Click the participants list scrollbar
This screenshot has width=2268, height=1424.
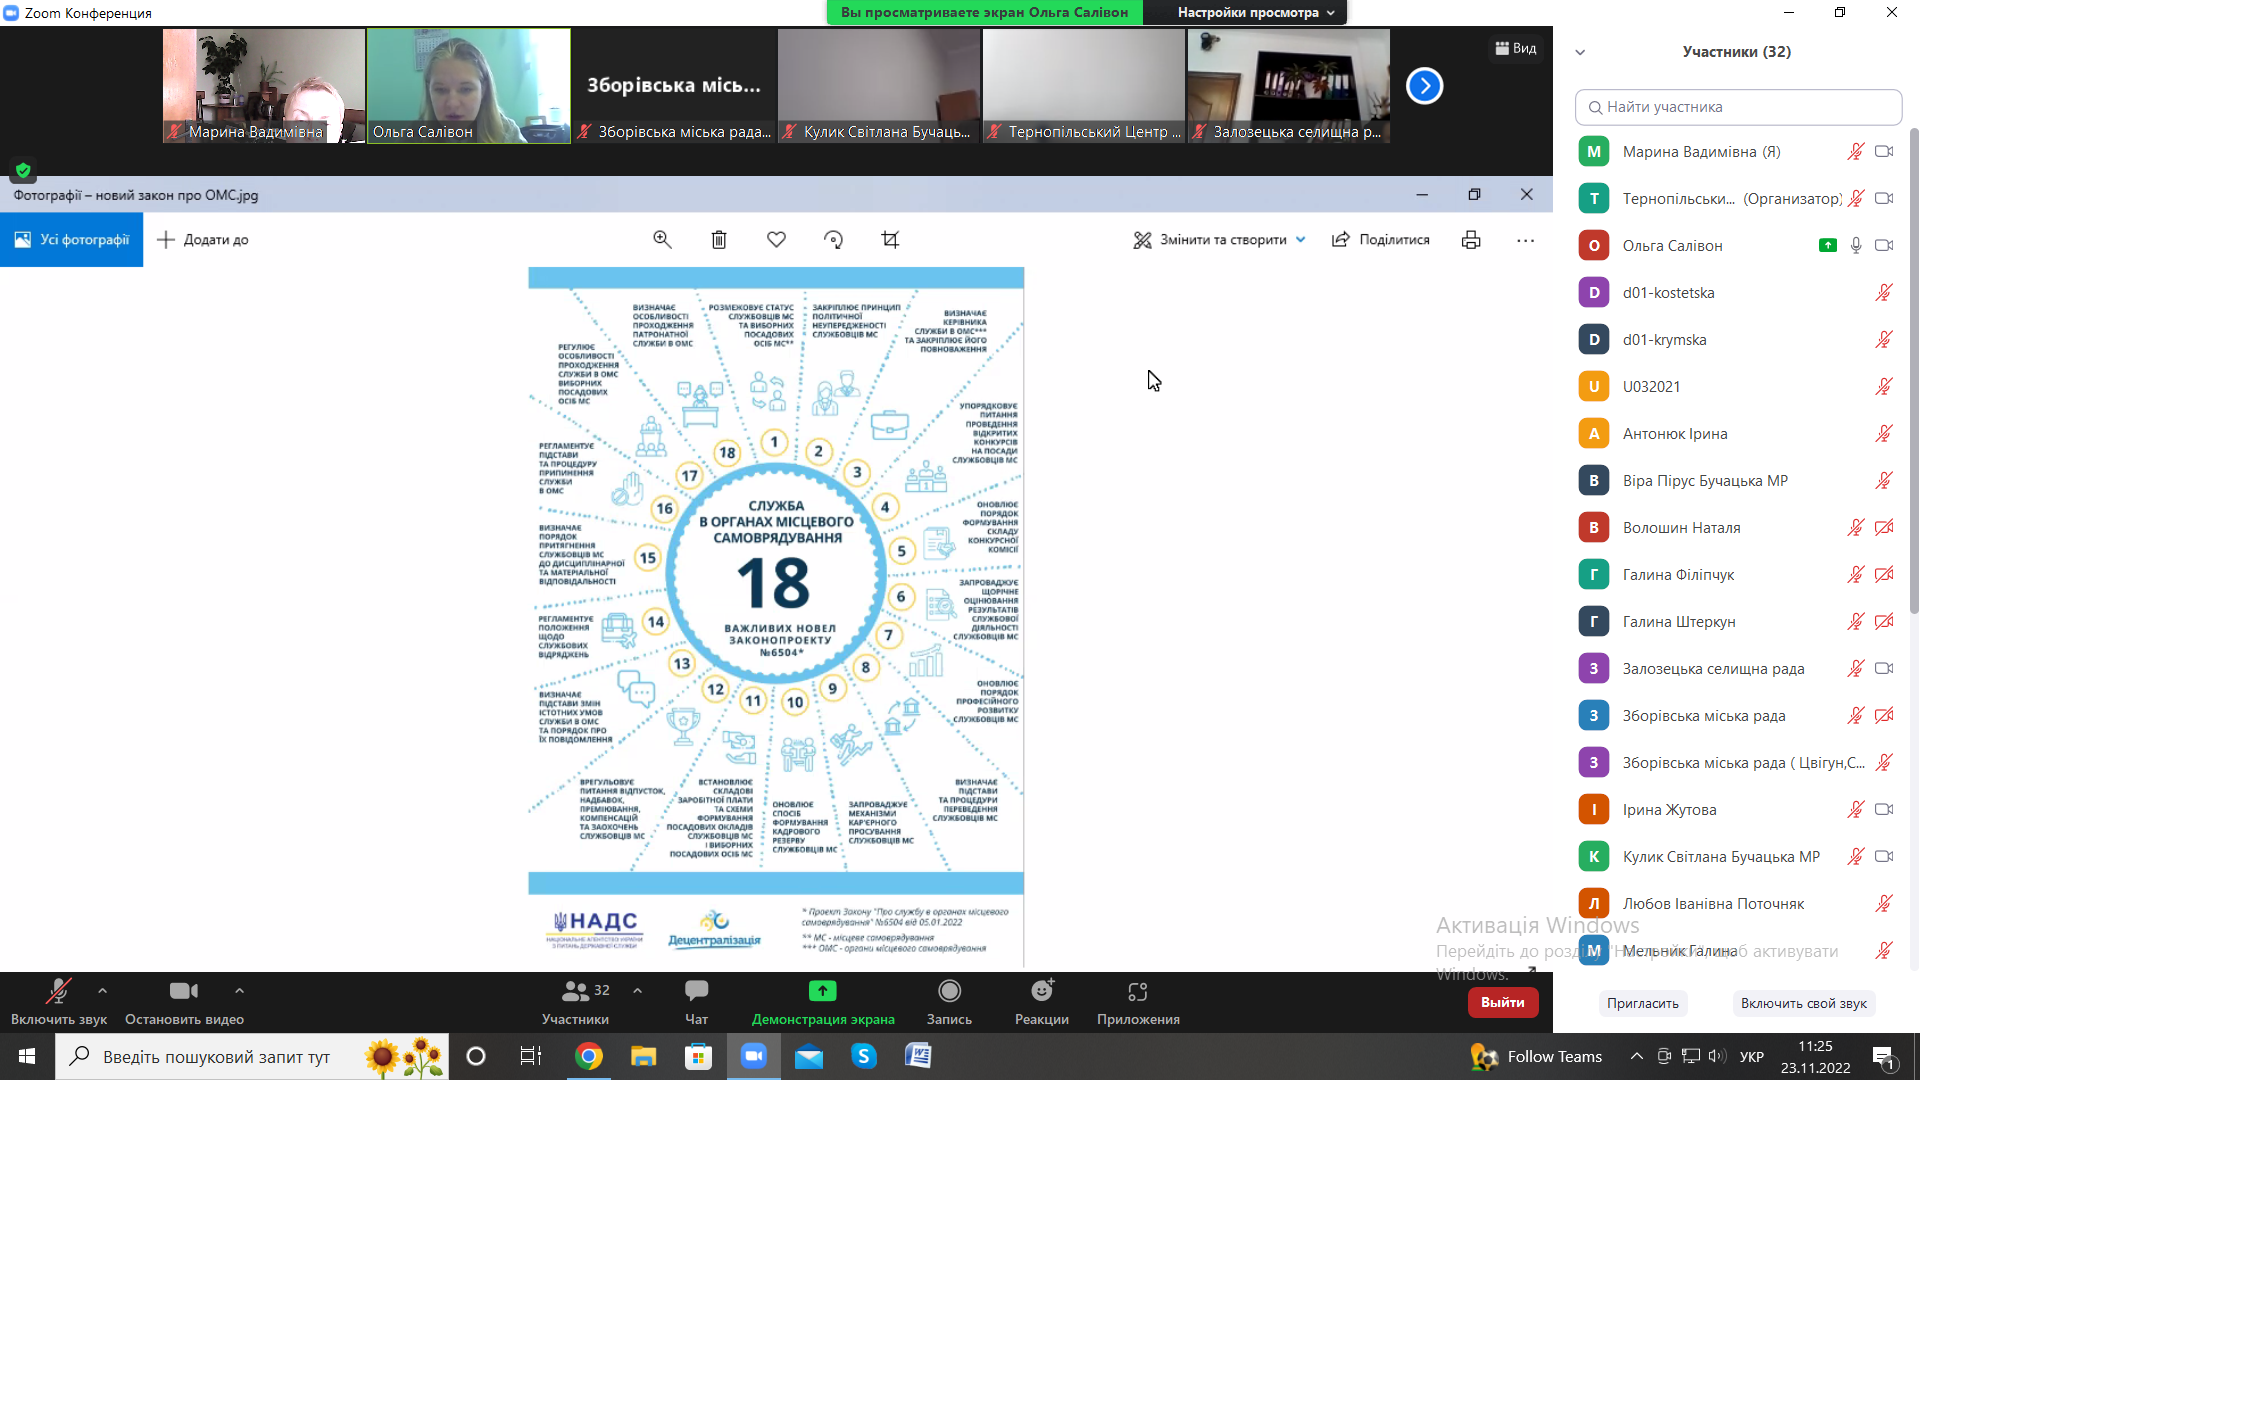pos(1914,370)
